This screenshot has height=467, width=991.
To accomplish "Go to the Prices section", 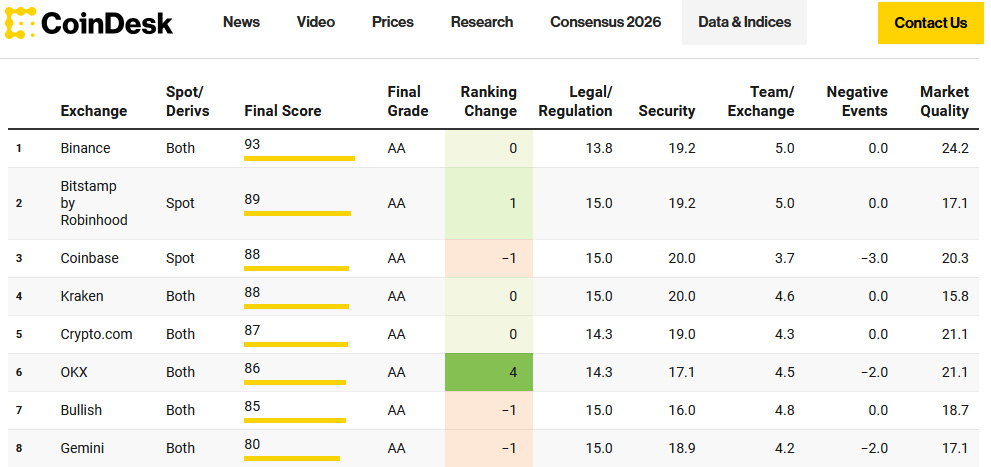I will click(x=392, y=22).
